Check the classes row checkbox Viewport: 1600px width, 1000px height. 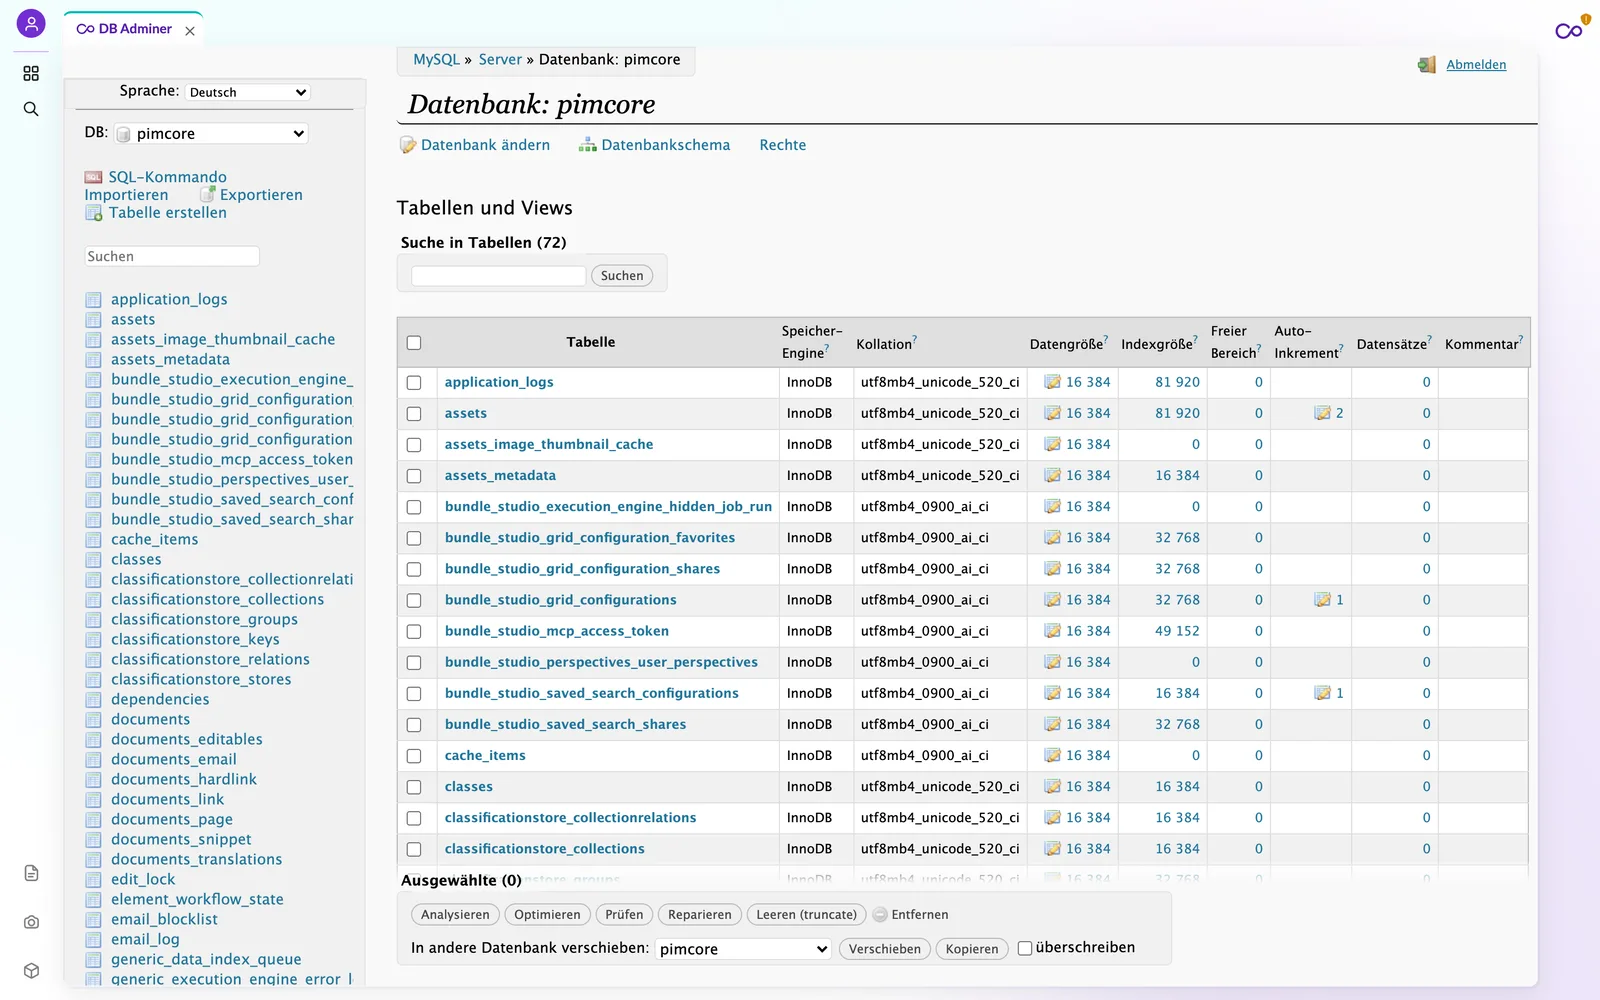[414, 787]
